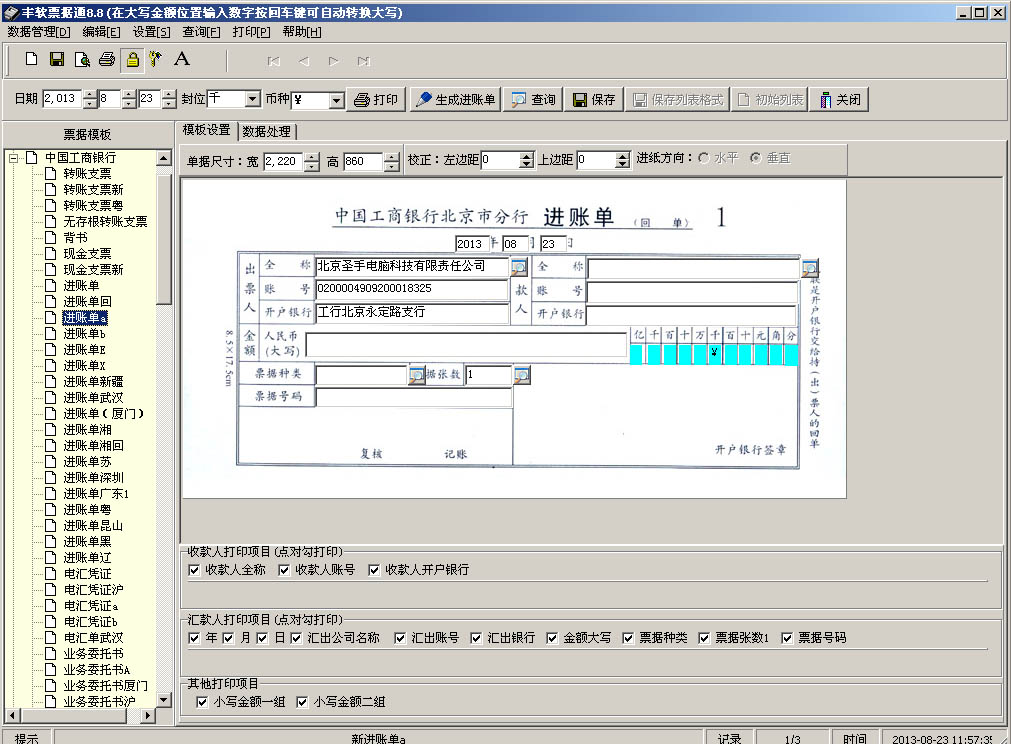Click the printer icon in top toolbar
This screenshot has height=744, width=1011.
(x=107, y=59)
